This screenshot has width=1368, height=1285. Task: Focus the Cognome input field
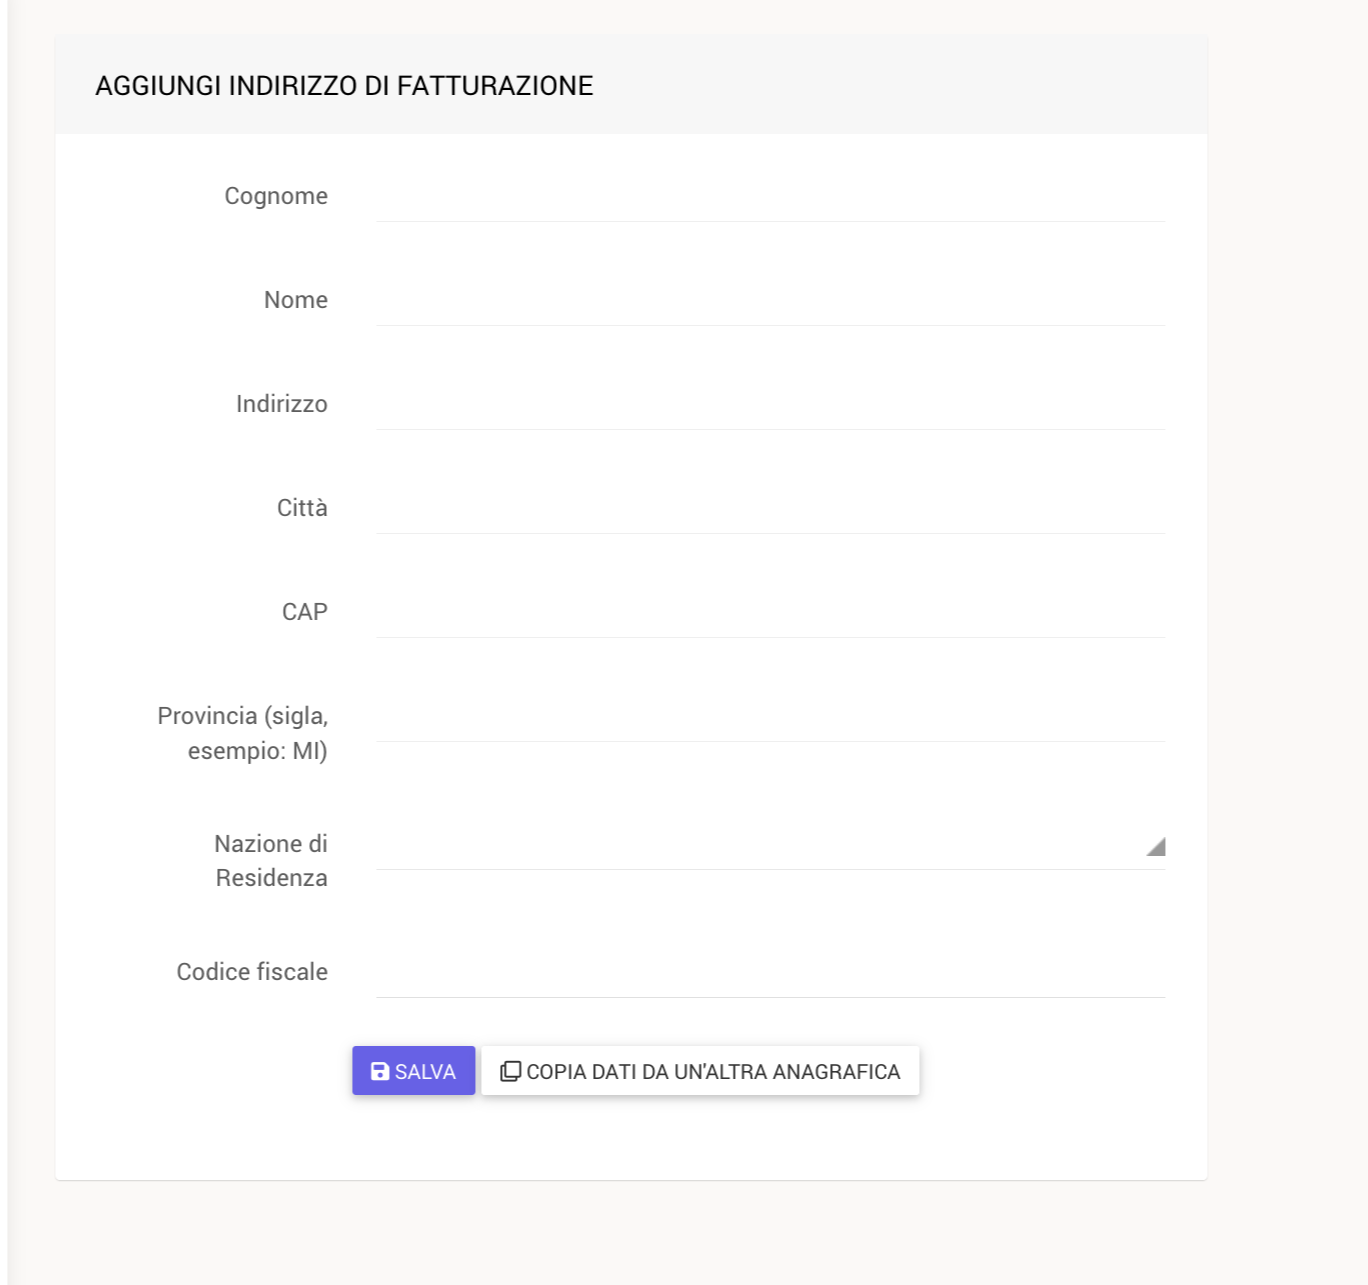click(x=770, y=197)
